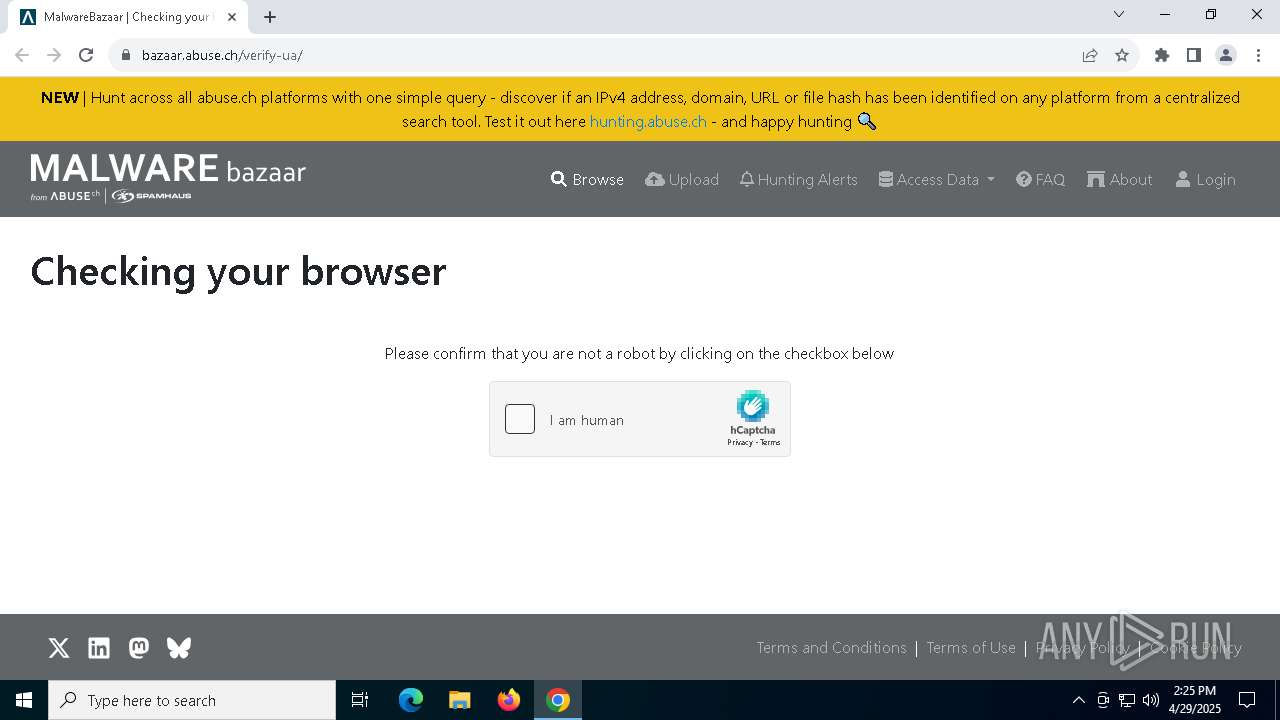Toggle the browser side panel
This screenshot has width=1280, height=720.
1194,55
